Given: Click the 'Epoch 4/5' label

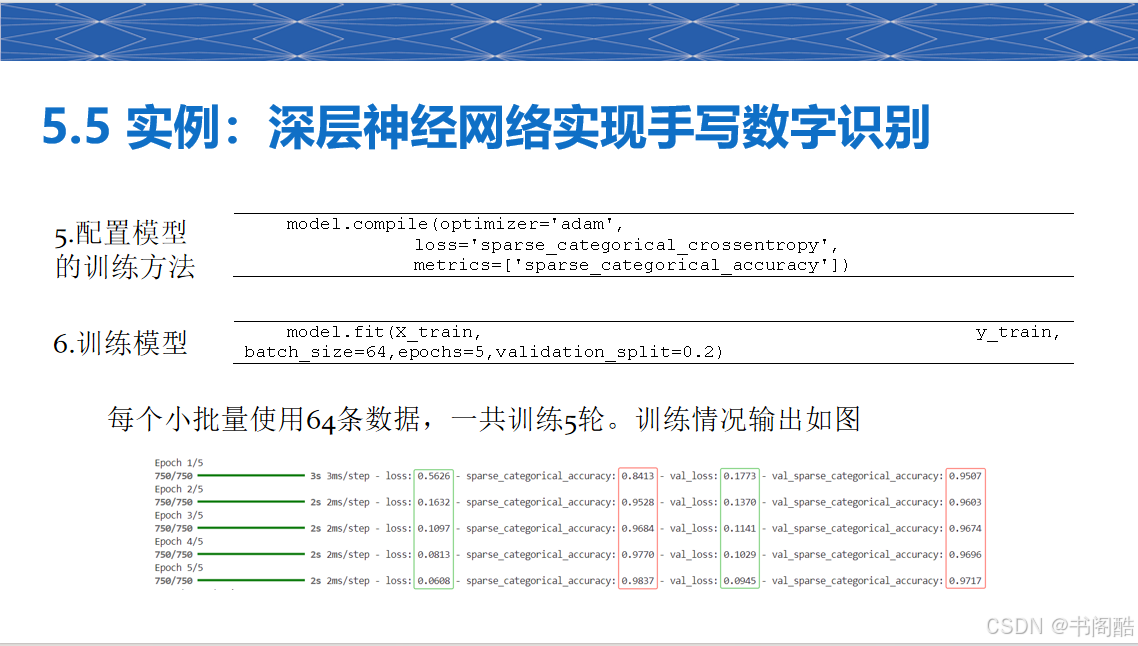Looking at the screenshot, I should point(179,541).
